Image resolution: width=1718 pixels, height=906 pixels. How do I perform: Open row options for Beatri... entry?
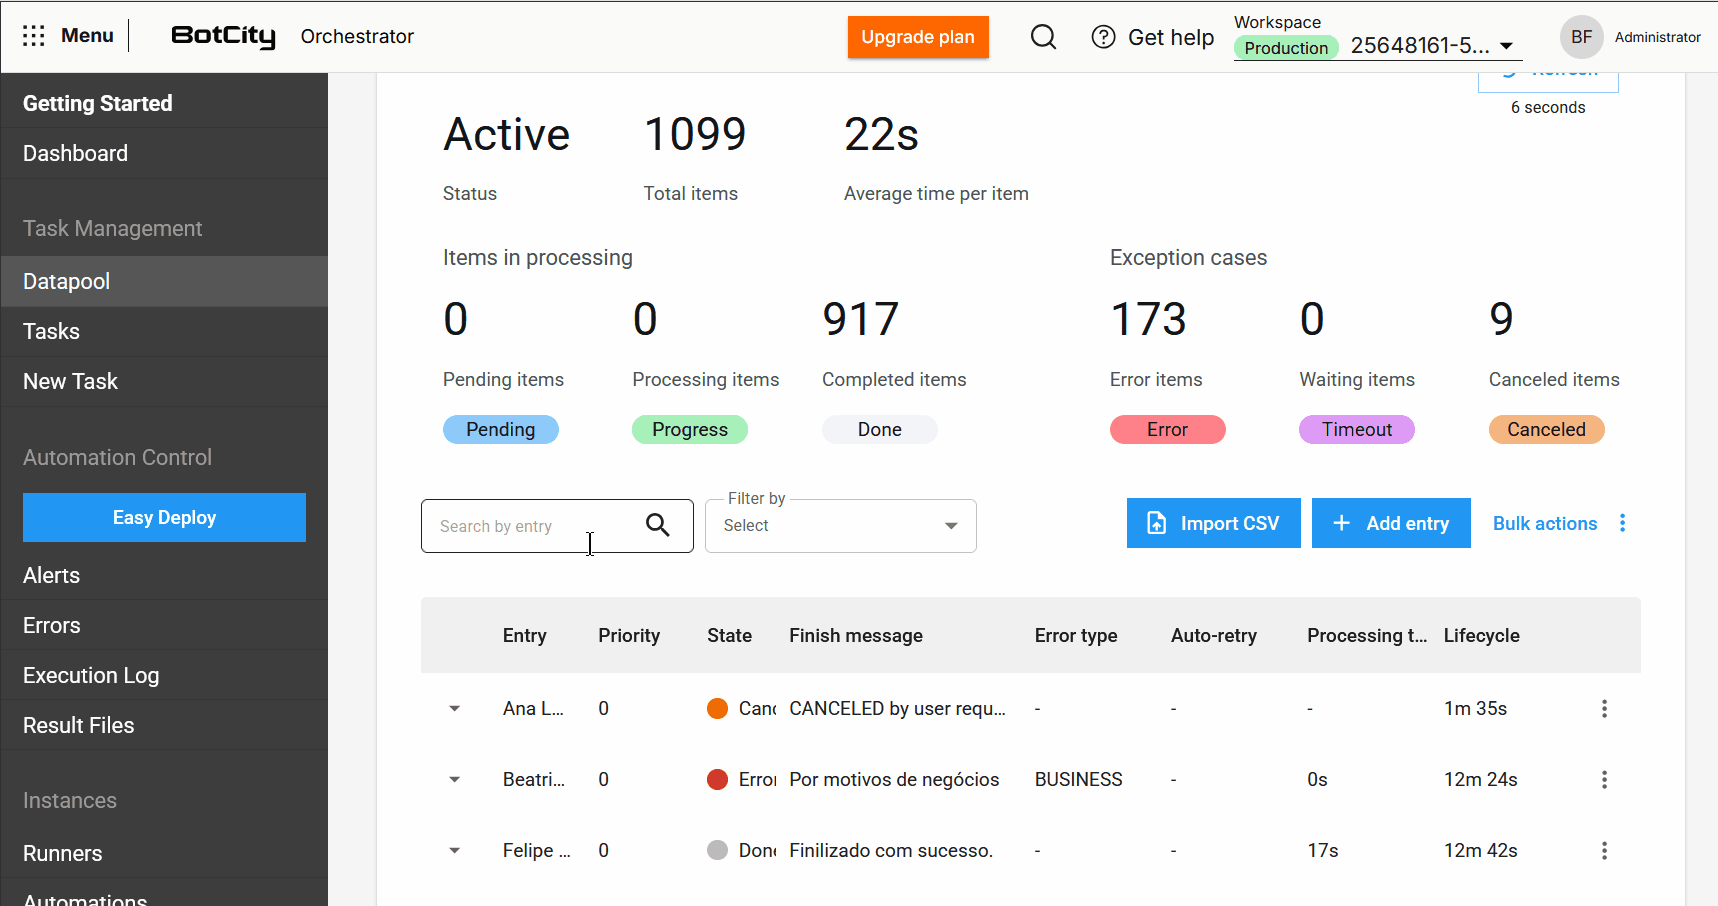coord(1604,780)
